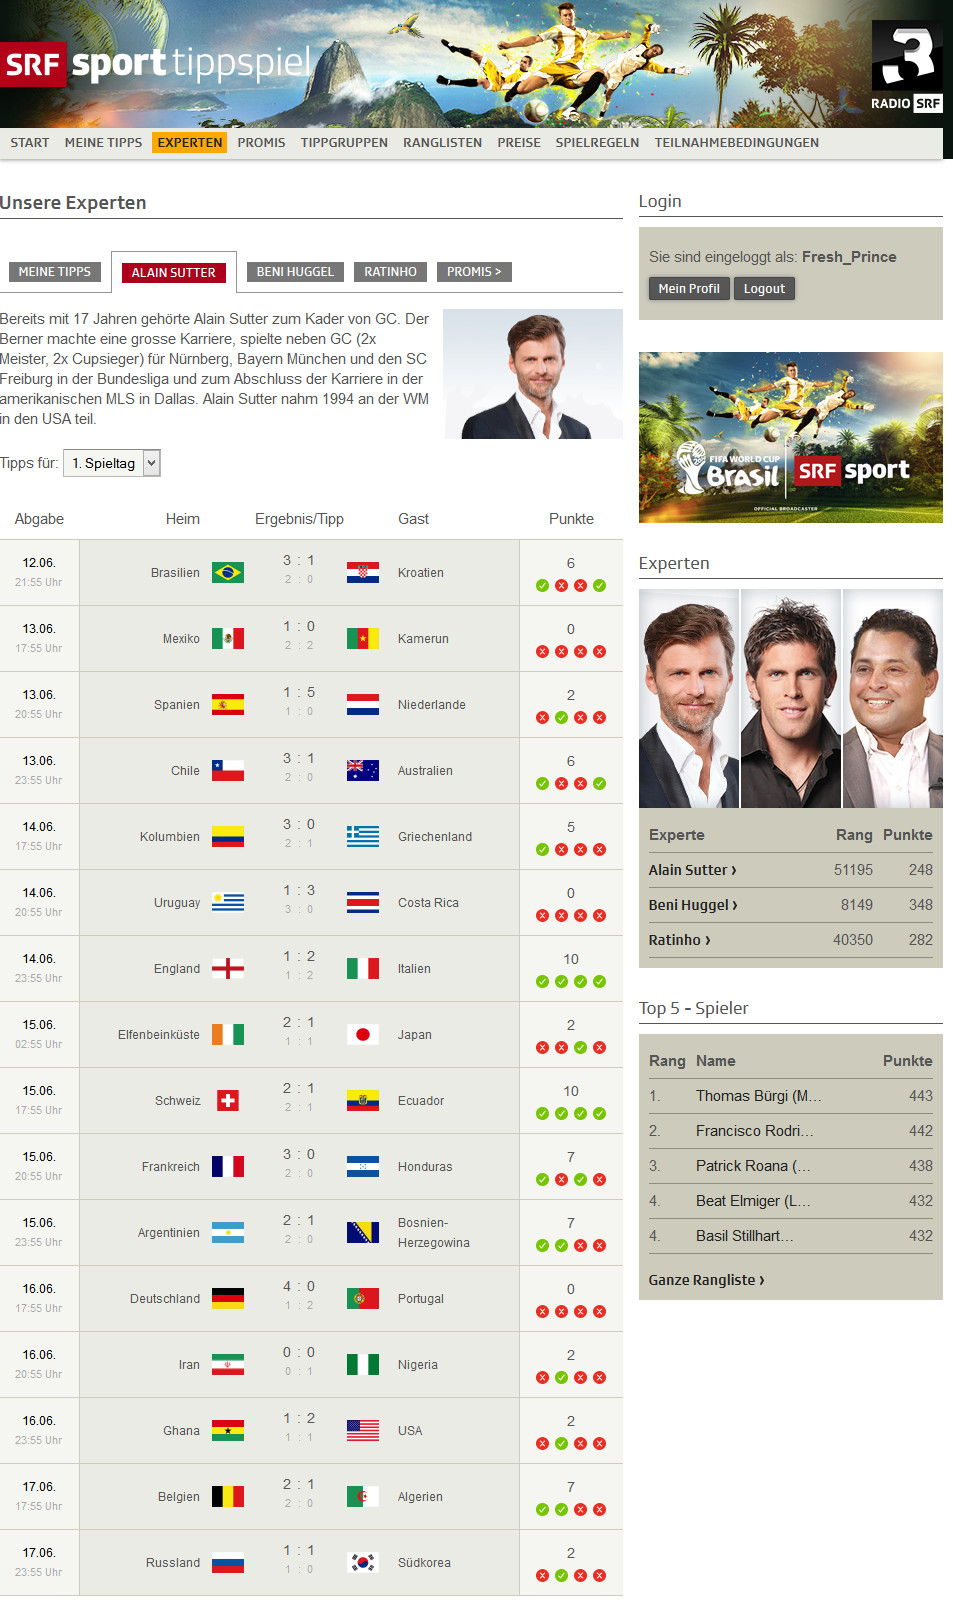
Task: Click the FIFA World Cup Brasil banner
Action: click(x=791, y=437)
